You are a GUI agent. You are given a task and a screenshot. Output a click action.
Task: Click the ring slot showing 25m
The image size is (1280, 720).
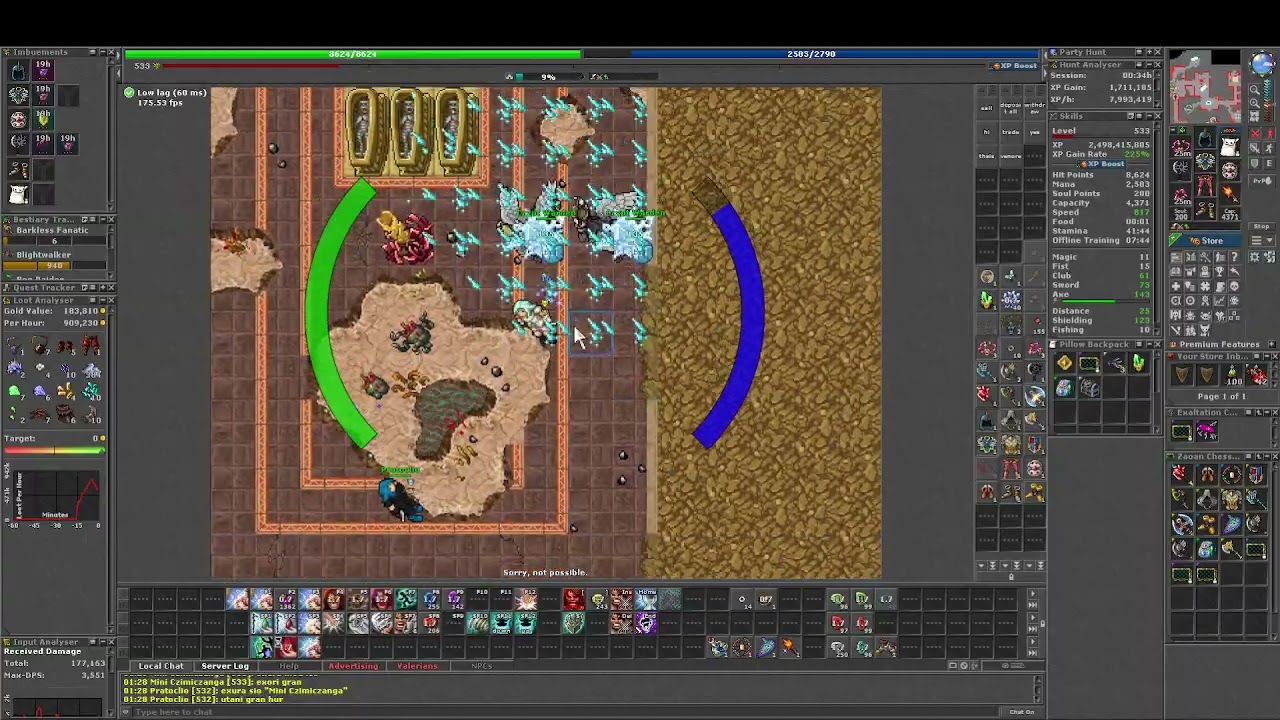tap(1180, 195)
